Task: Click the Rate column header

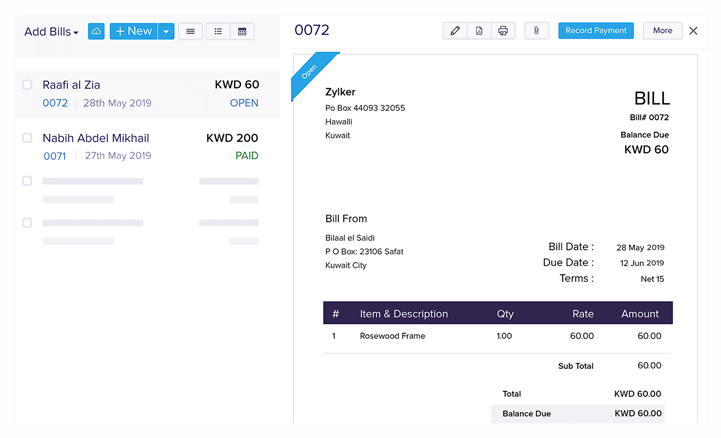Action: 583,314
